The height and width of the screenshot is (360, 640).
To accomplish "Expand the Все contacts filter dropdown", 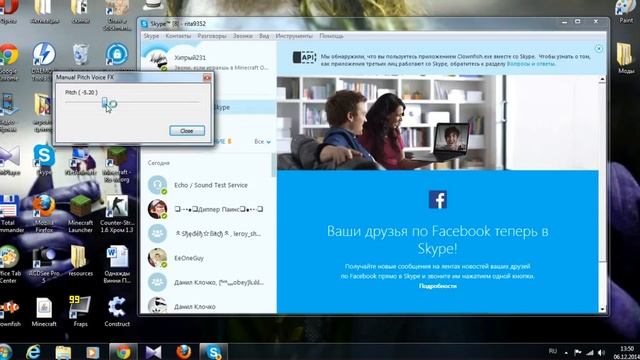I will [262, 142].
